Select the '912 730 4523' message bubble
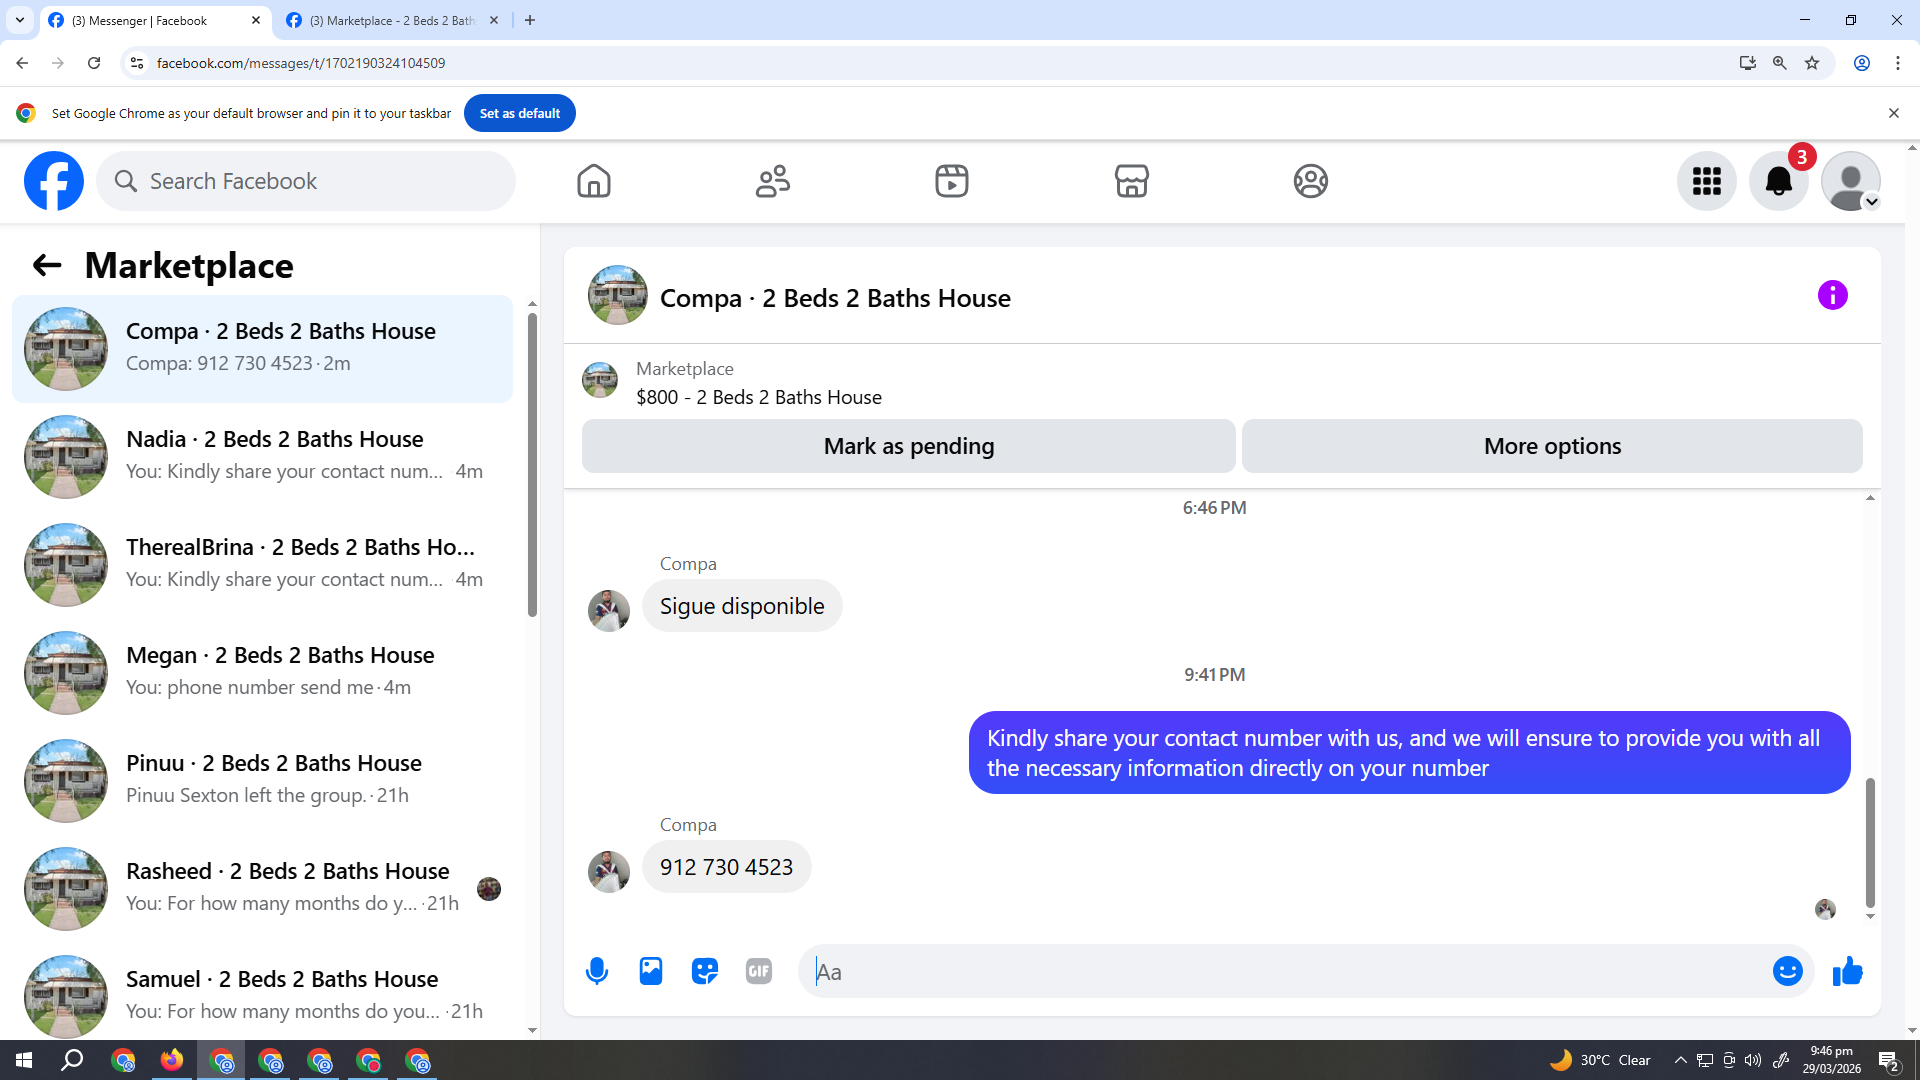 (x=726, y=867)
